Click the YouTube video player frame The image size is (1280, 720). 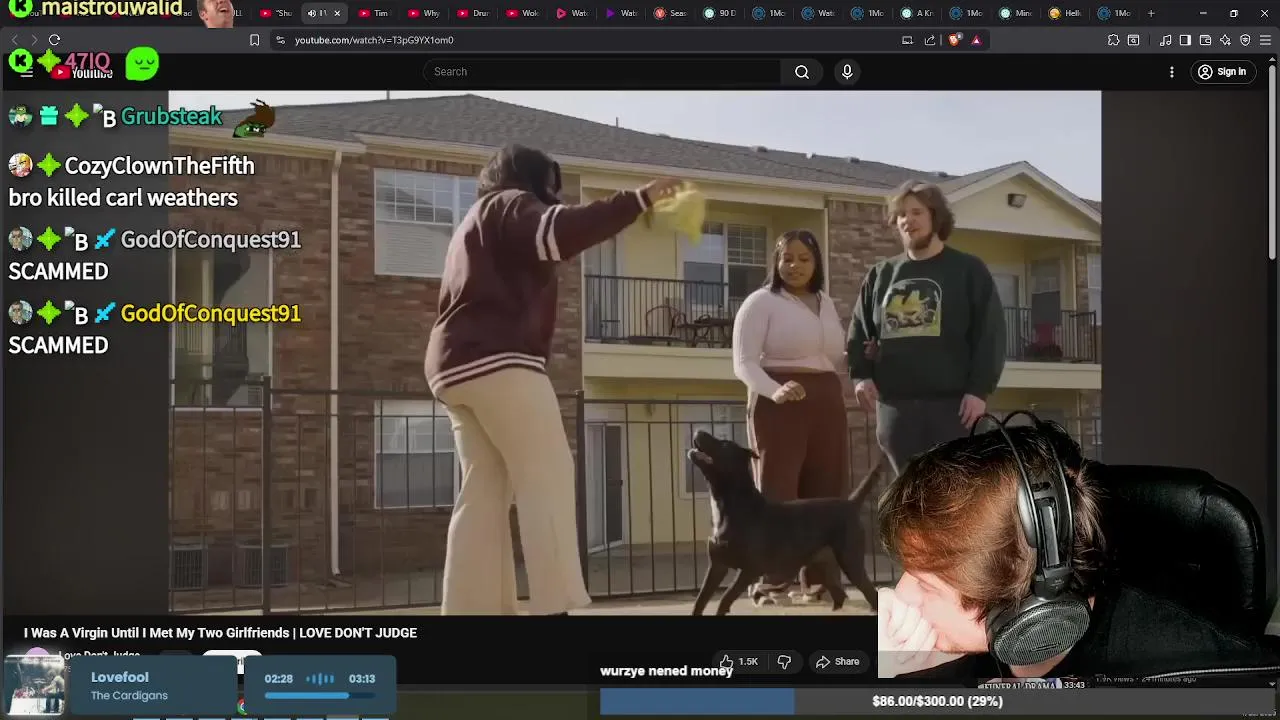(635, 352)
